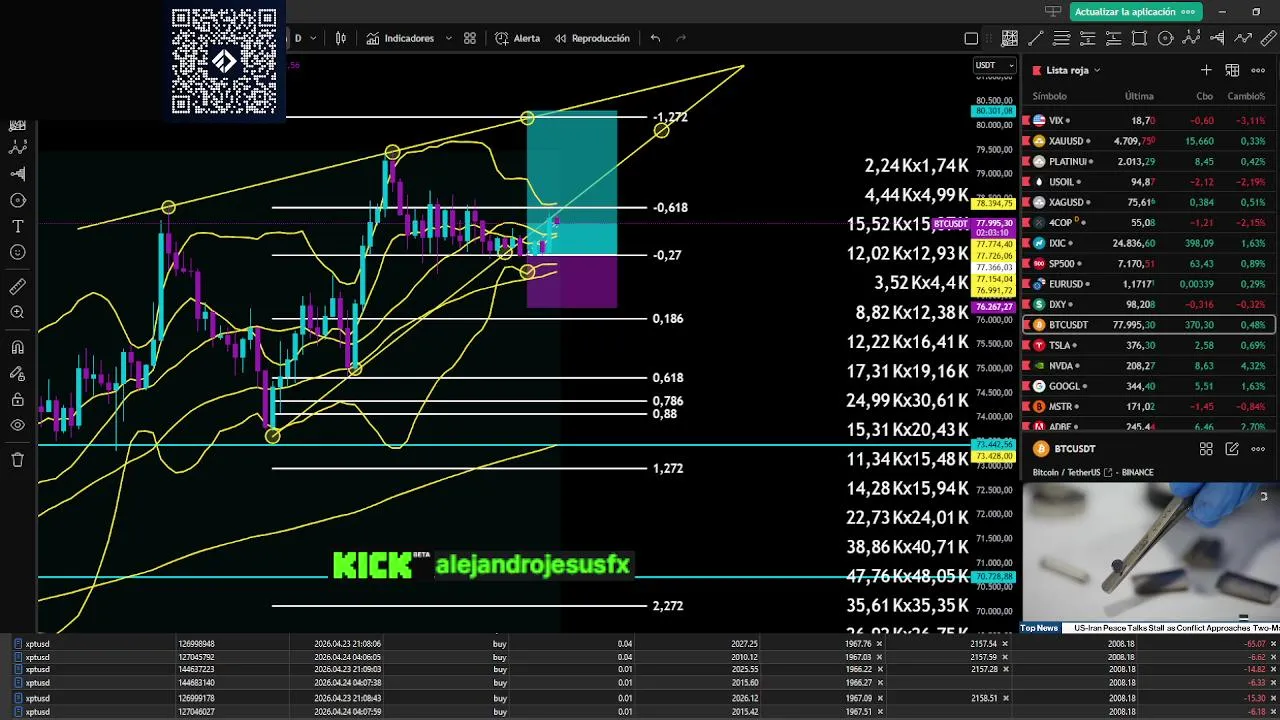Toggle magnet mode for drawings
This screenshot has width=1280, height=720.
pyautogui.click(x=17, y=347)
